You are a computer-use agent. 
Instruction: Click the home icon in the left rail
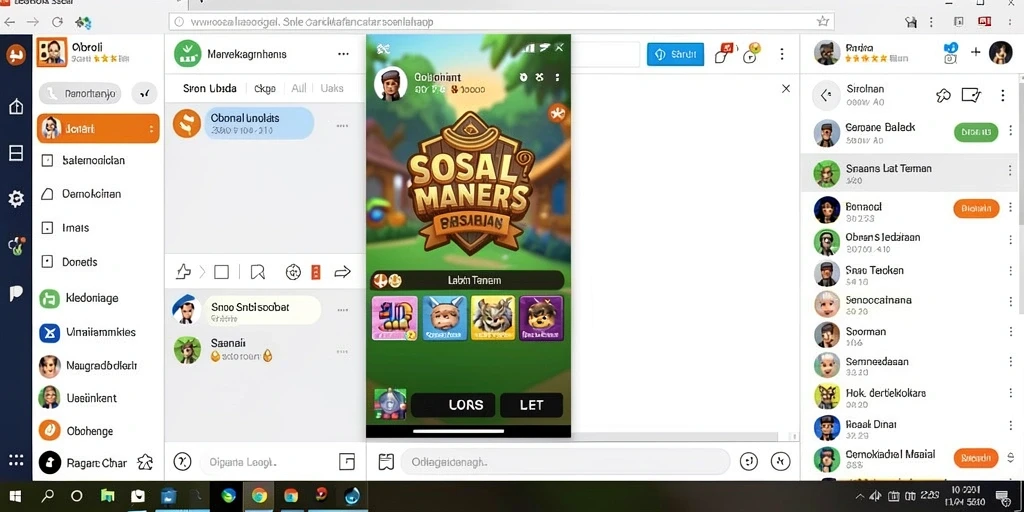click(x=16, y=106)
